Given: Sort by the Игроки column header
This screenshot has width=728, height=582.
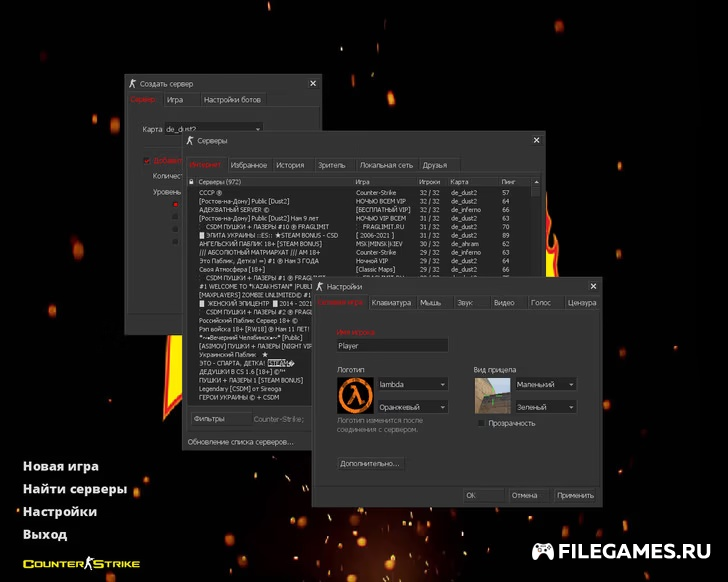Looking at the screenshot, I should [x=432, y=181].
